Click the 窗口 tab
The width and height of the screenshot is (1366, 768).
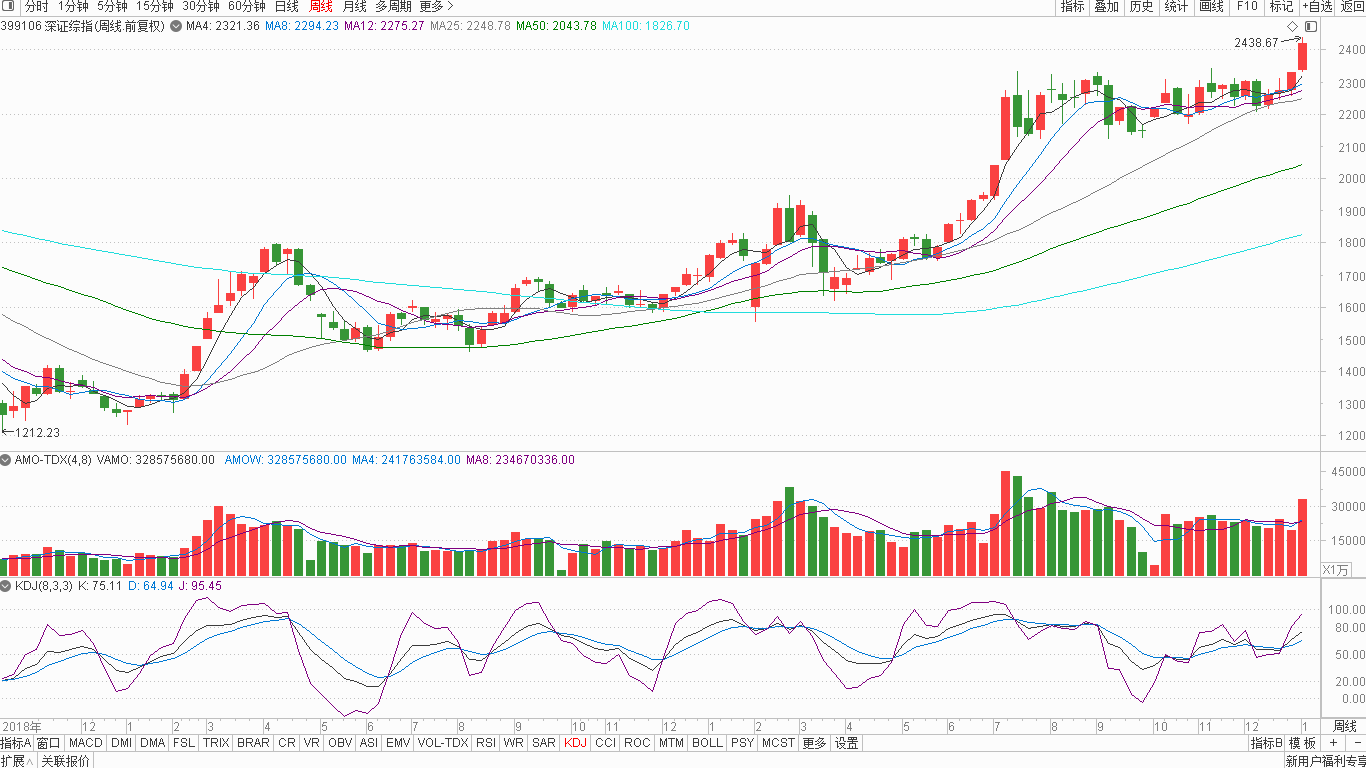click(x=49, y=743)
